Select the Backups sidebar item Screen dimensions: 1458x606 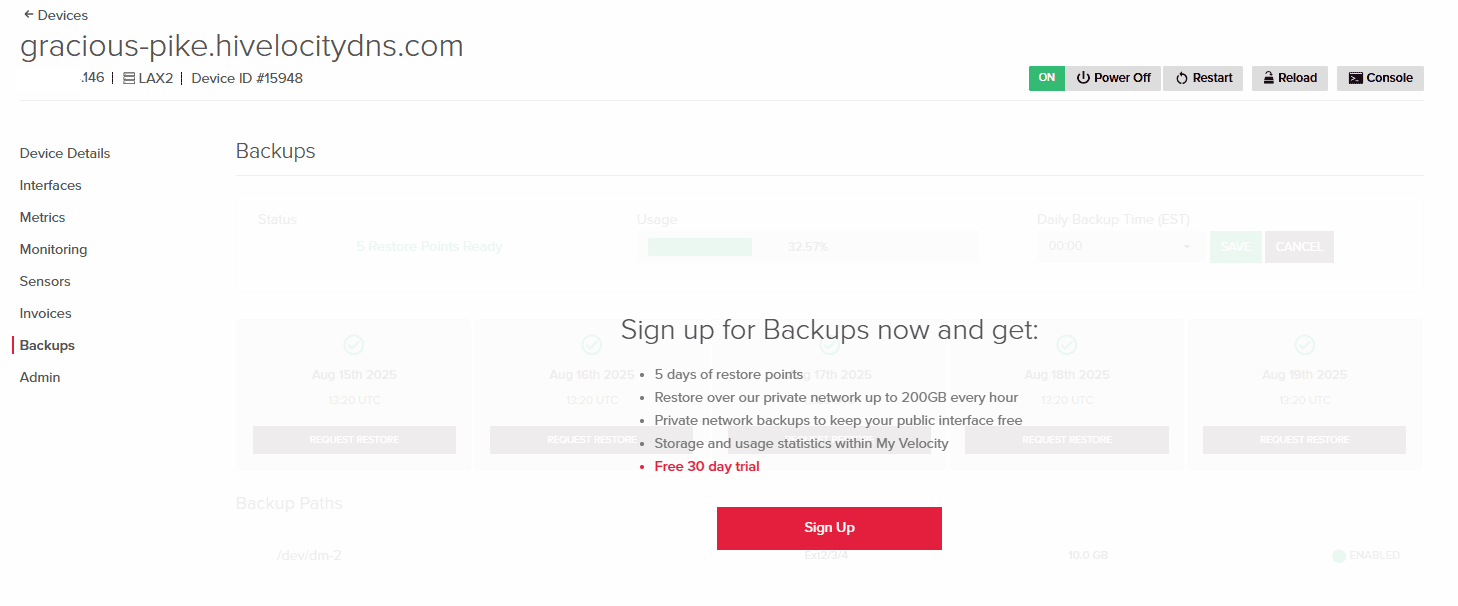coord(47,345)
